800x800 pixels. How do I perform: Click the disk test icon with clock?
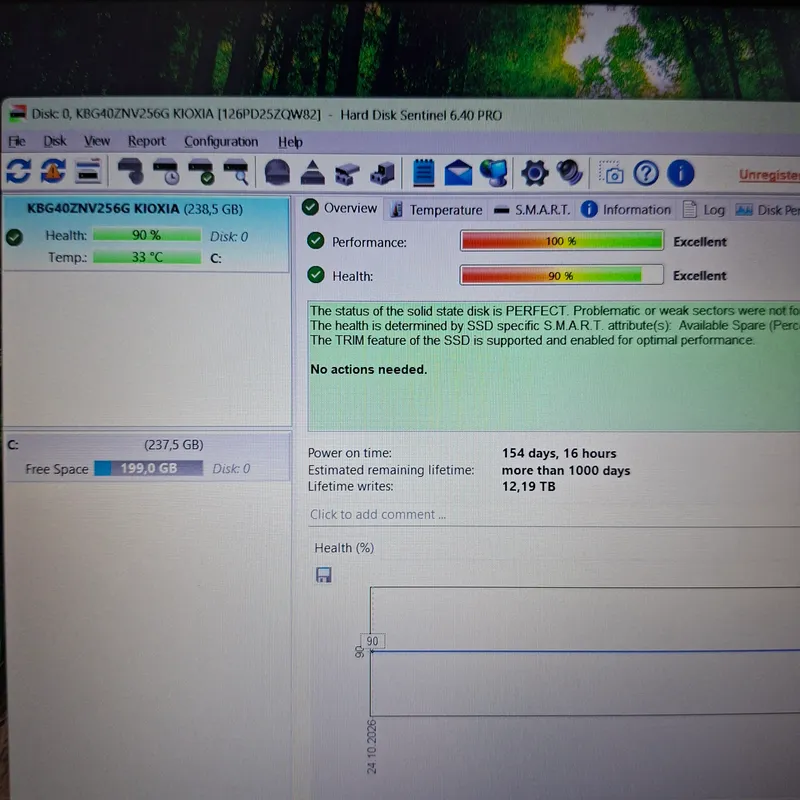[166, 172]
